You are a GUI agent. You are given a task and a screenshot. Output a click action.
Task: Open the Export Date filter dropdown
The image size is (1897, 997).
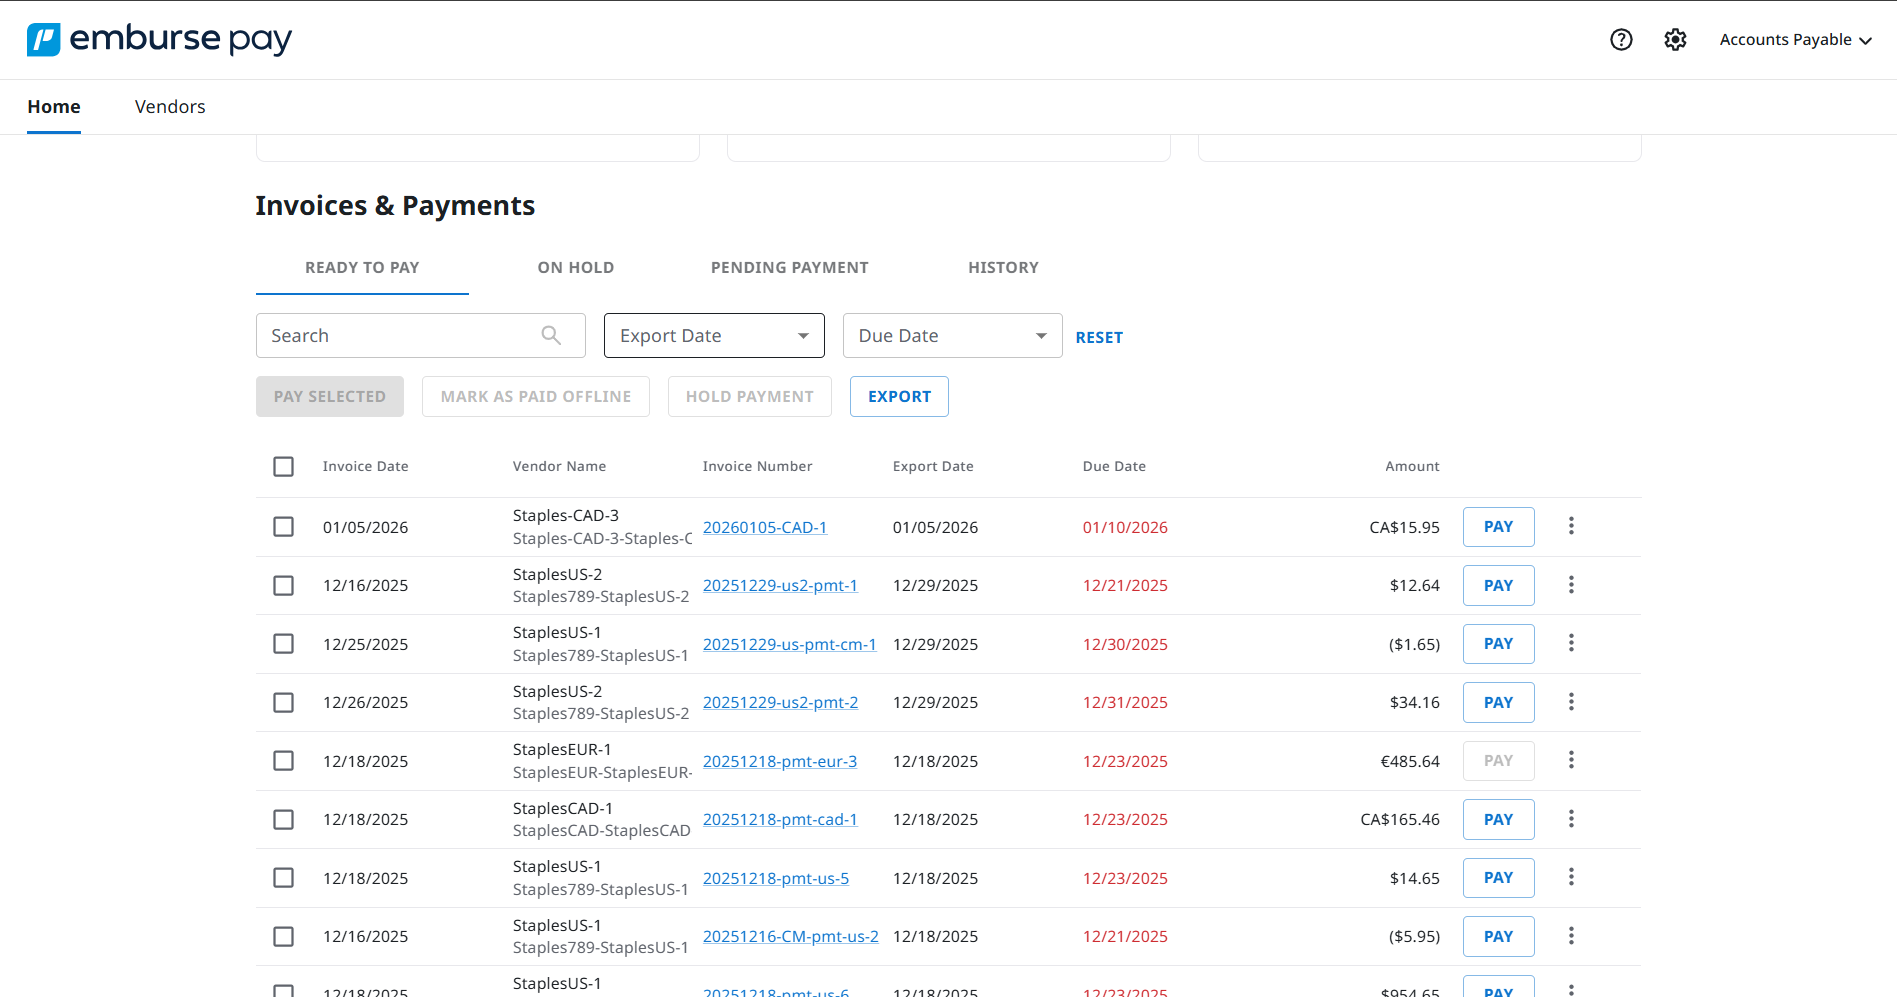(713, 335)
